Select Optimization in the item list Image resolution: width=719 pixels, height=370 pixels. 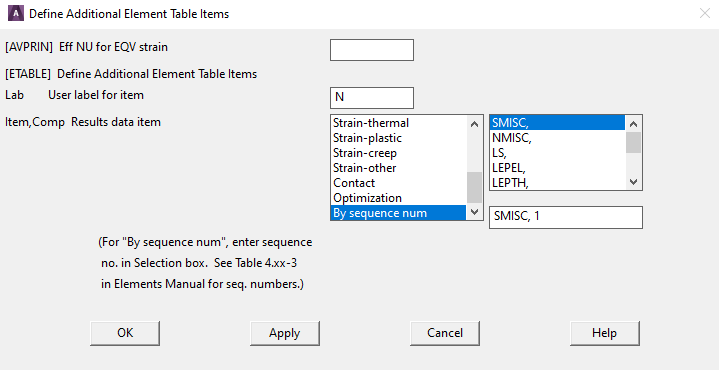pyautogui.click(x=398, y=198)
